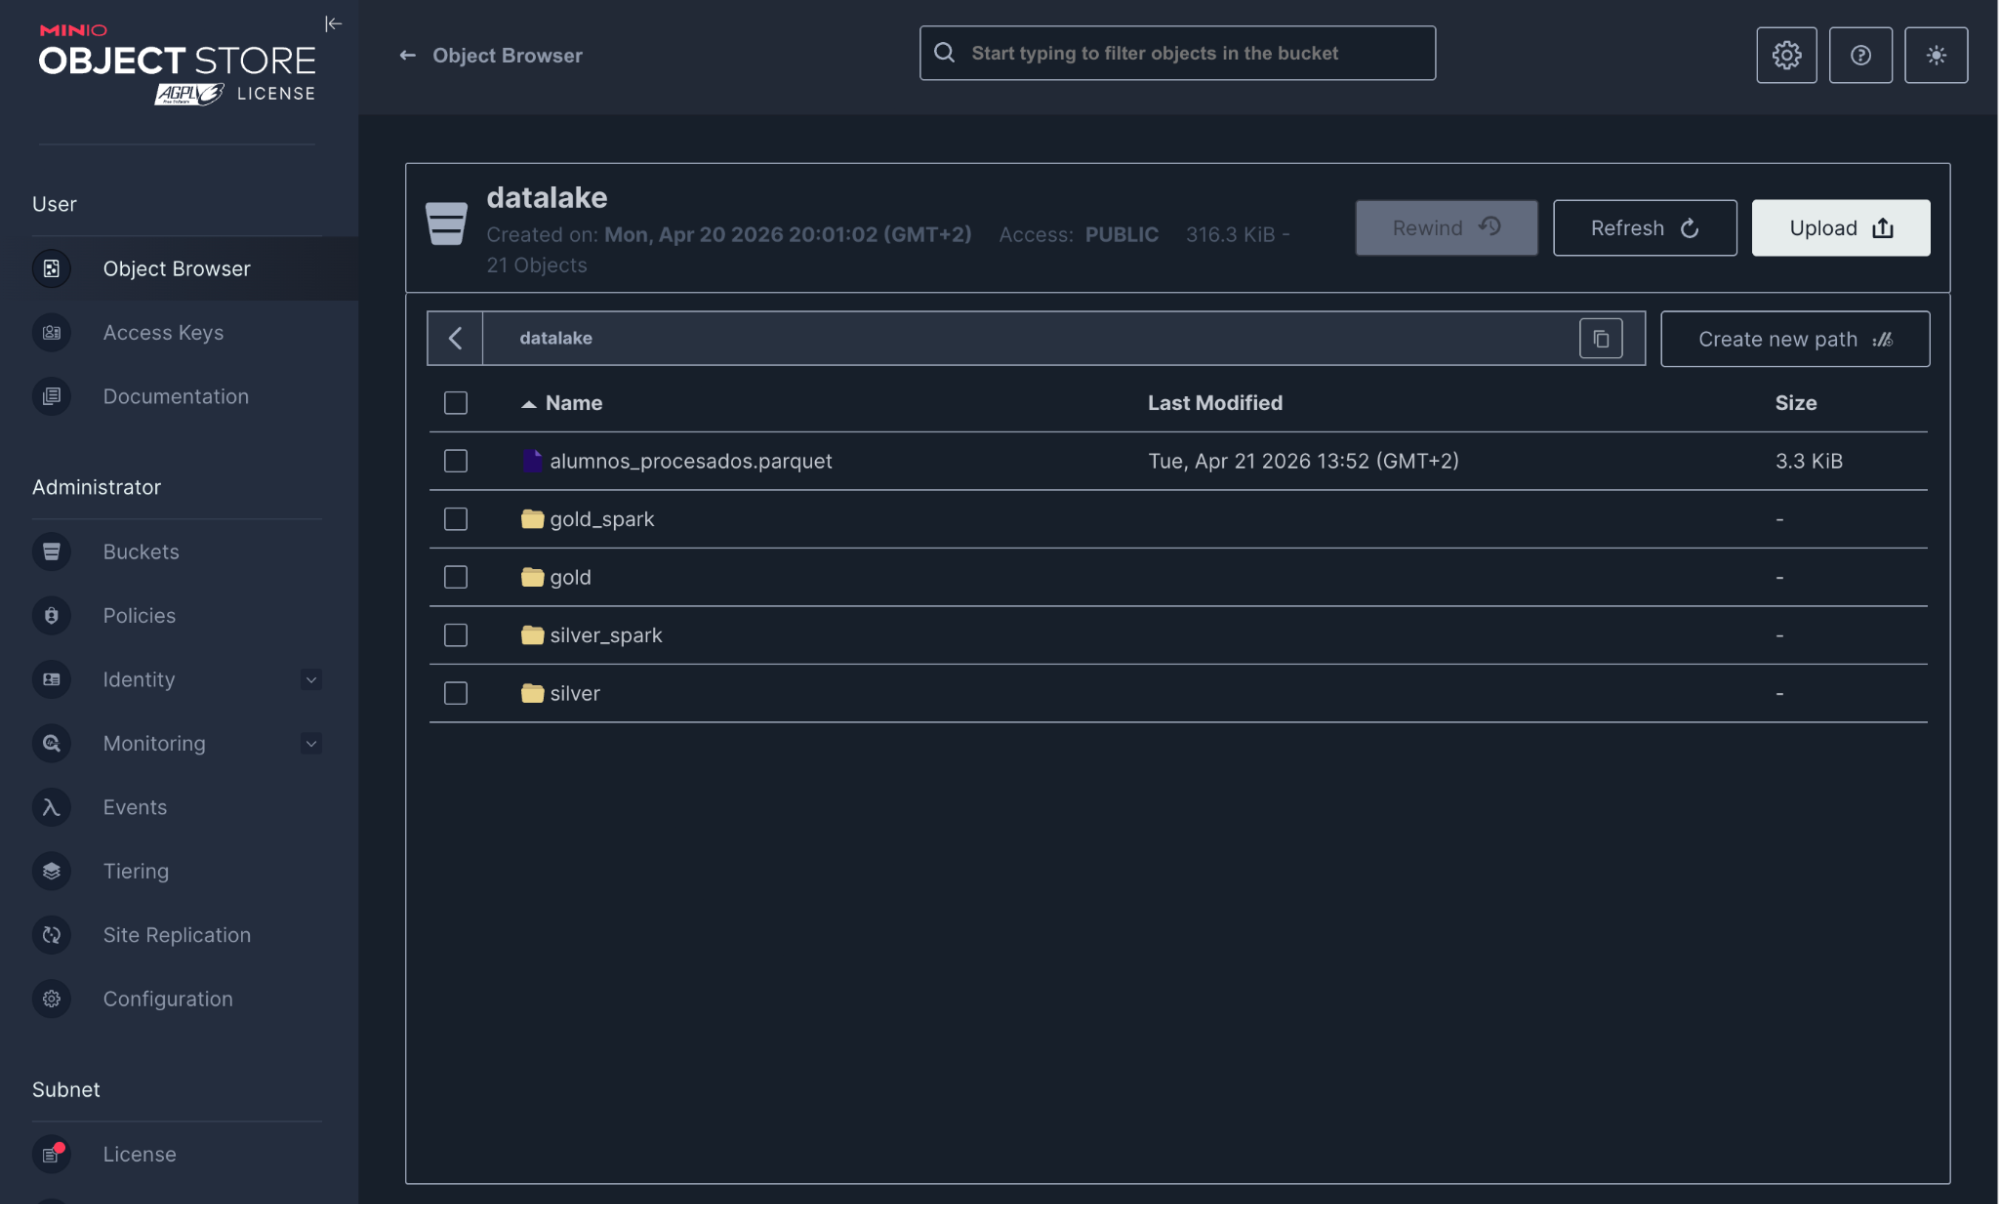Check the silver_spark row checkbox
The height and width of the screenshot is (1205, 1999).
[x=456, y=635]
